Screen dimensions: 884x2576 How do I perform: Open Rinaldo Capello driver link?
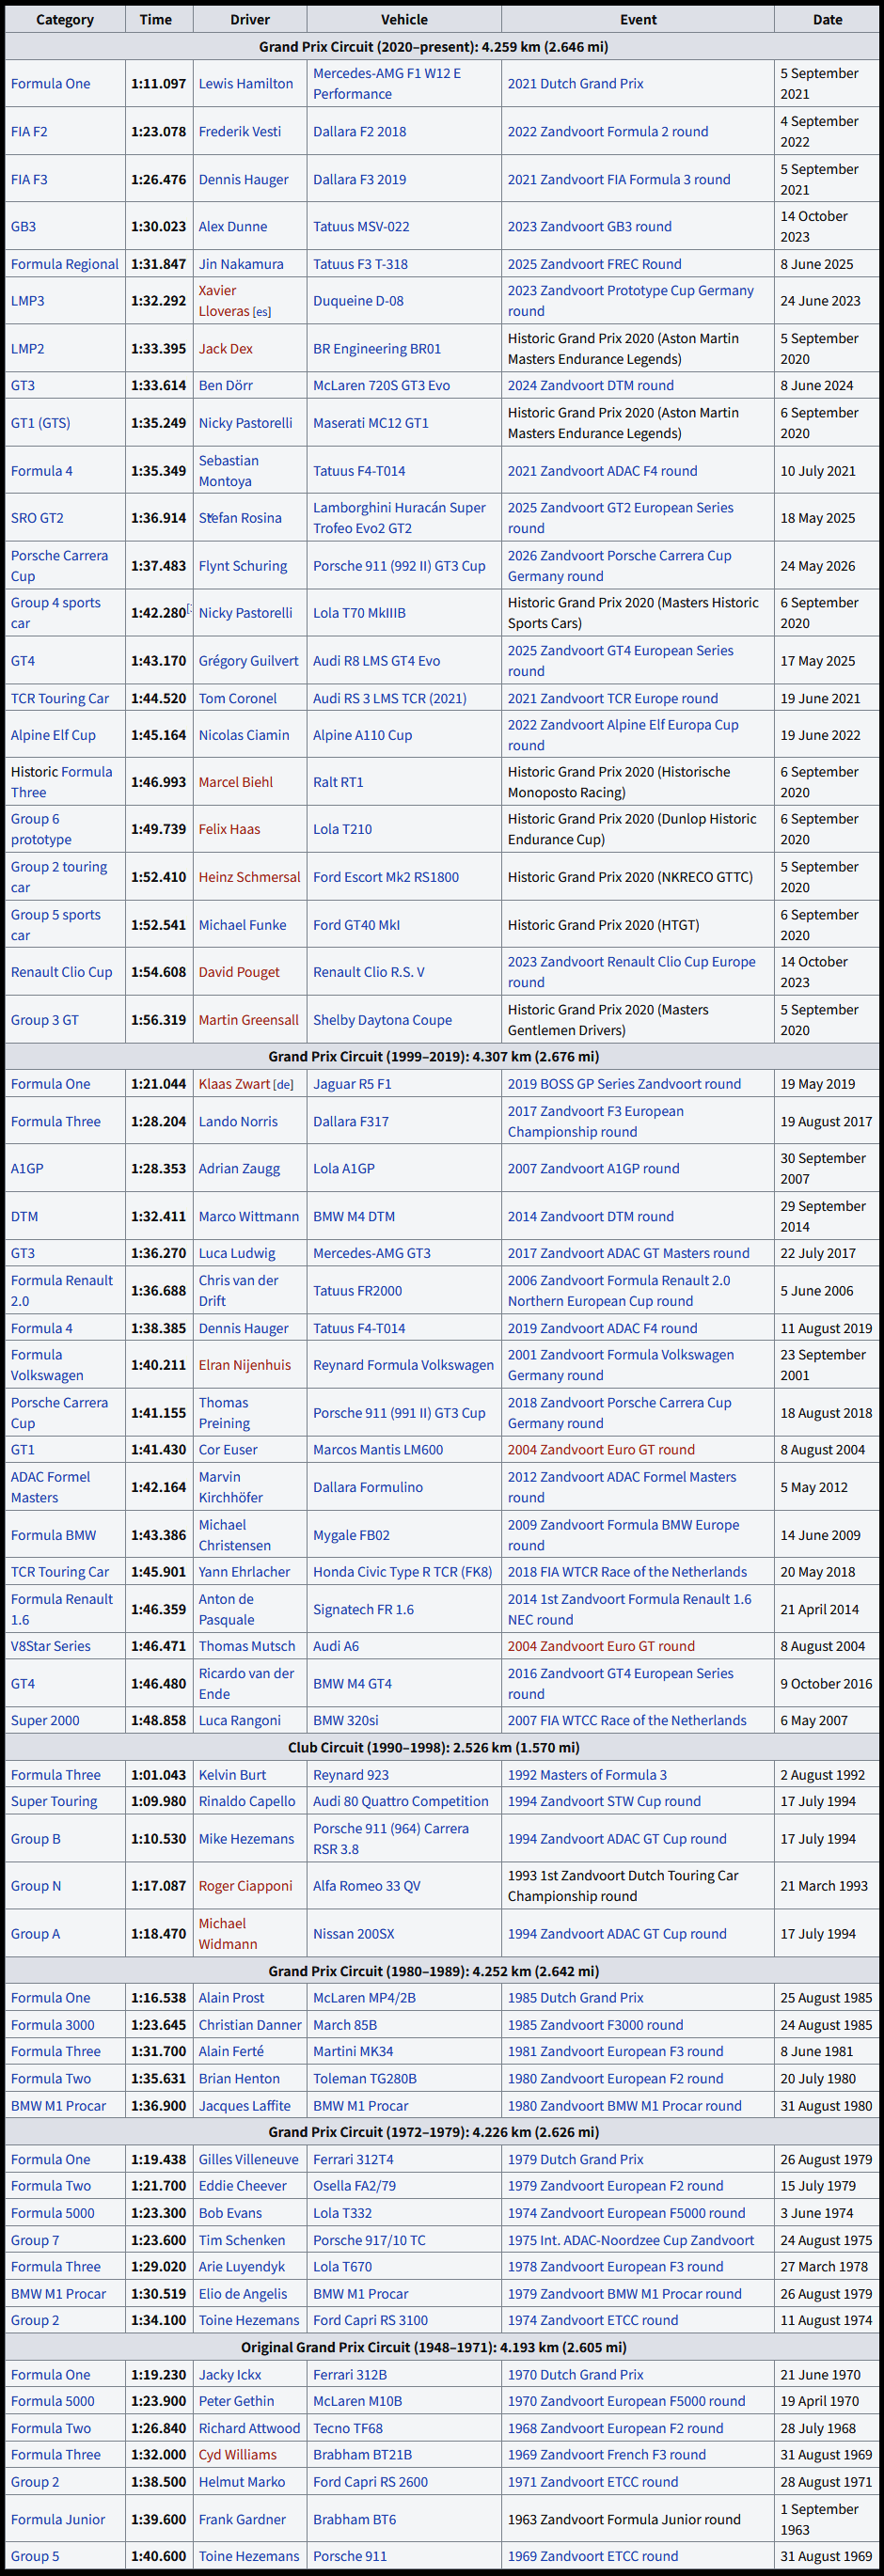[247, 1801]
